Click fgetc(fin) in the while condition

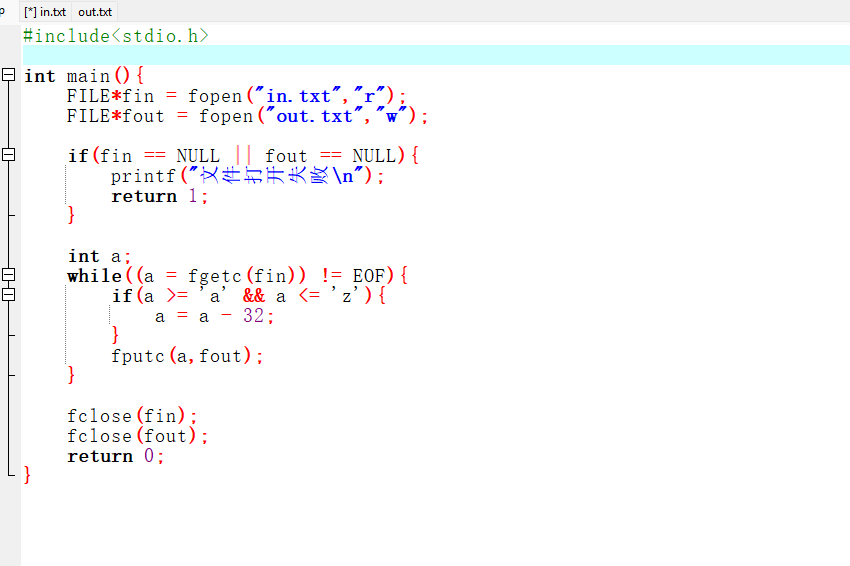[x=242, y=276]
